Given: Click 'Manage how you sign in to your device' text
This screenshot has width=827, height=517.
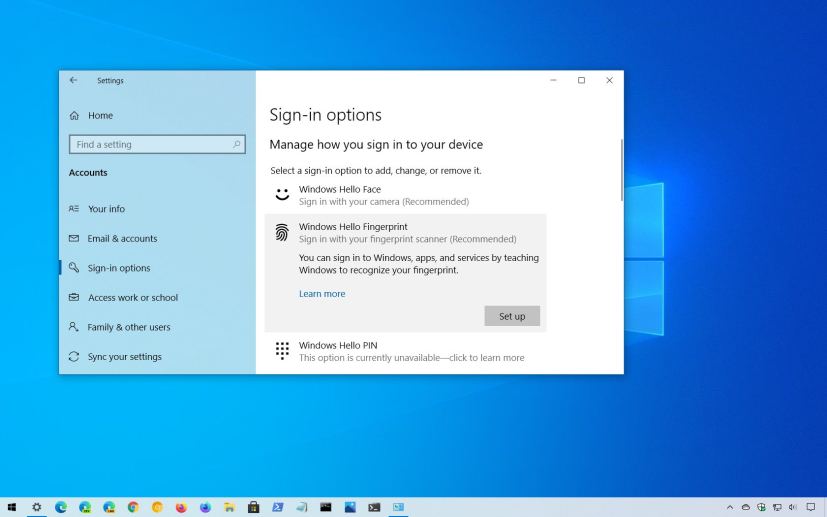Looking at the screenshot, I should (376, 145).
